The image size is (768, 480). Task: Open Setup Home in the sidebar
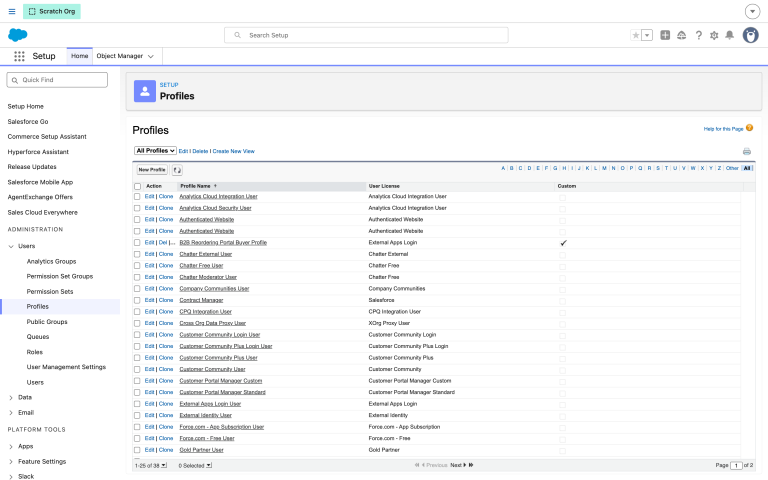(25, 106)
